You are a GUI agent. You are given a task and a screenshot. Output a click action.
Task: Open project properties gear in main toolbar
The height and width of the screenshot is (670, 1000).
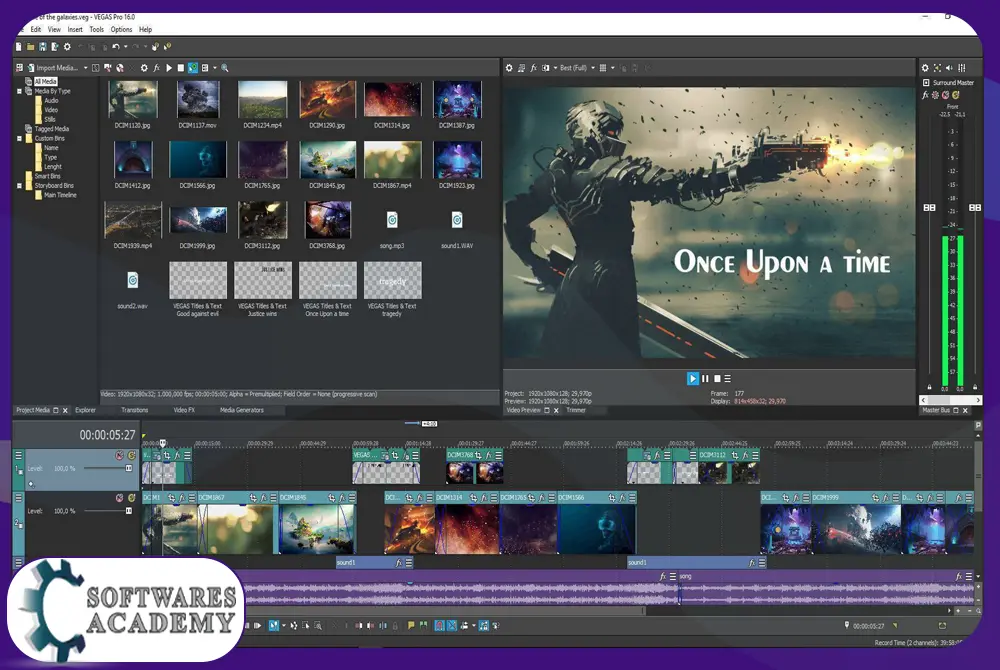point(67,47)
